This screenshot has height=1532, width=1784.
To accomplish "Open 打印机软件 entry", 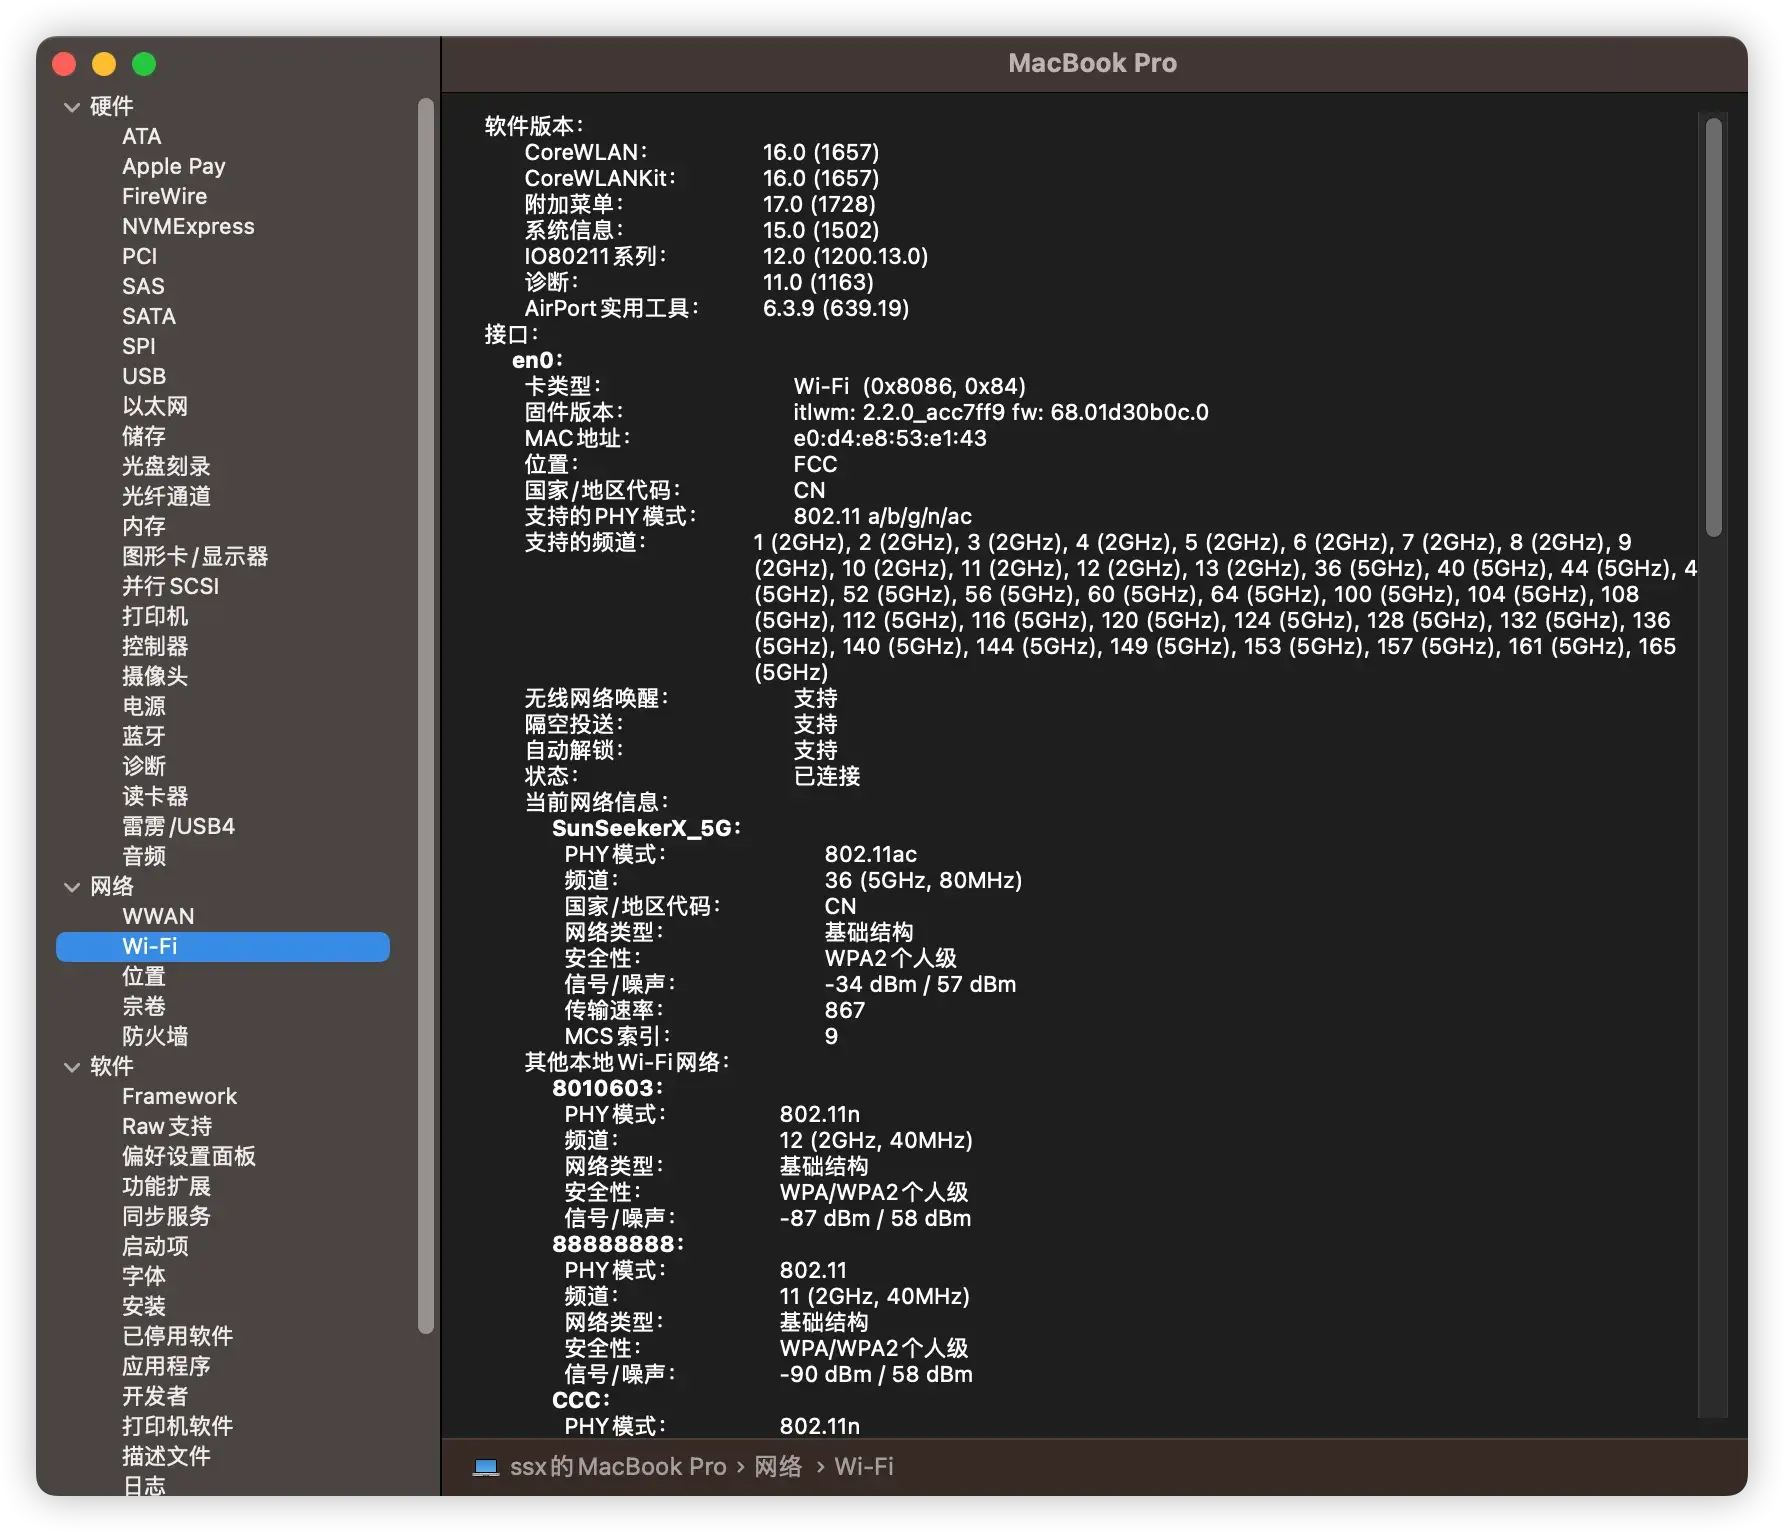I will (177, 1427).
